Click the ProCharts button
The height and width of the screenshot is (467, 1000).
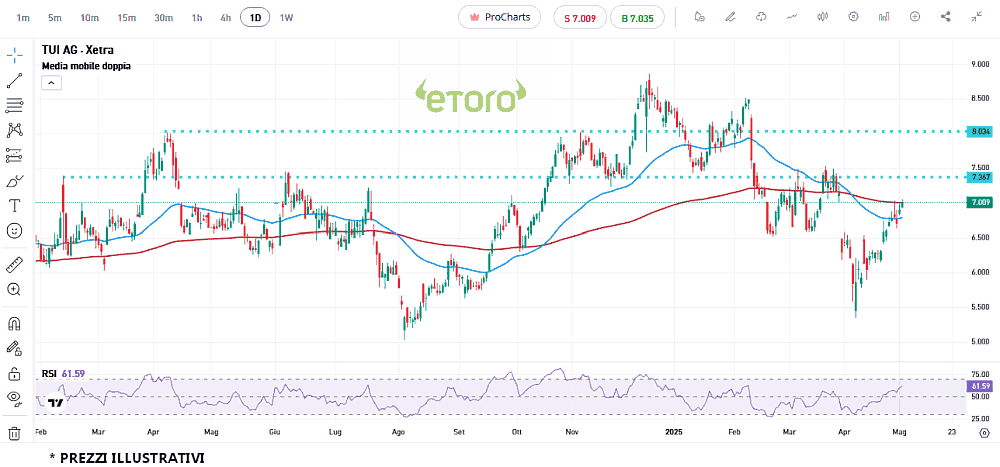499,17
